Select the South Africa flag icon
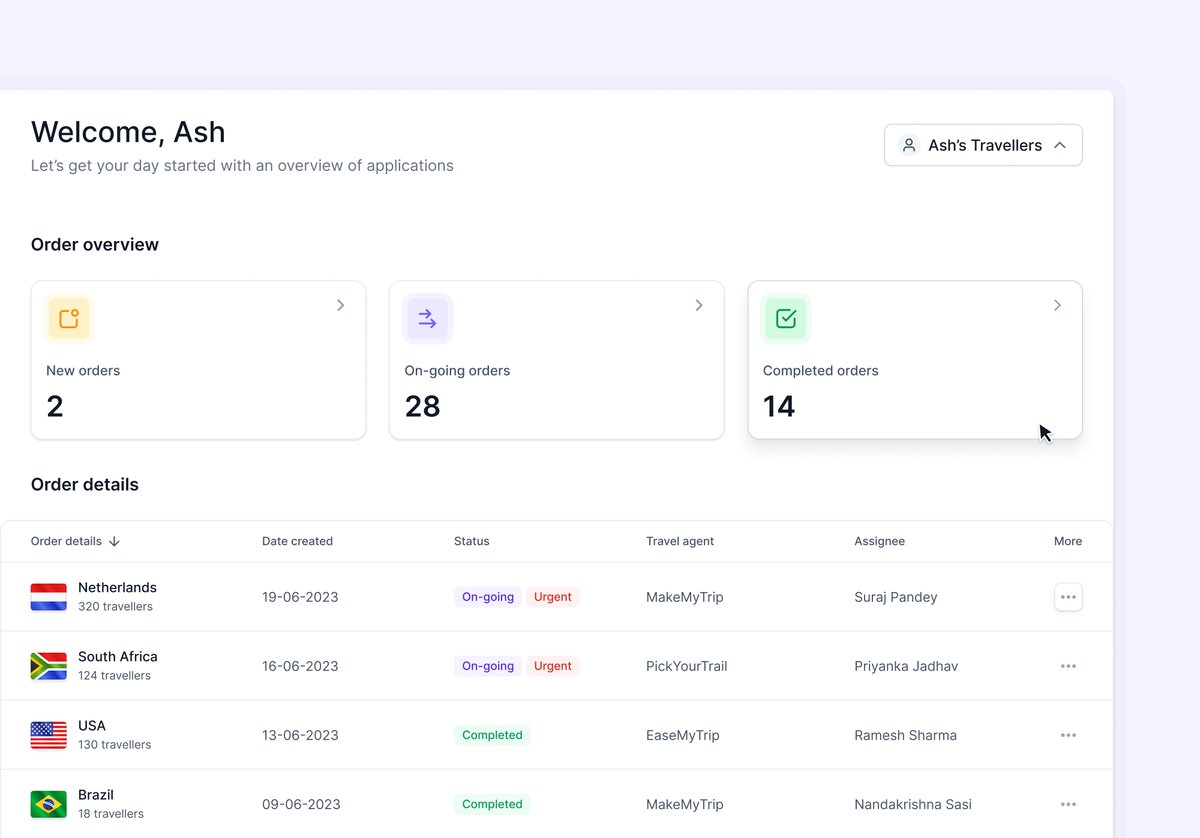The height and width of the screenshot is (838, 1200). (48, 665)
